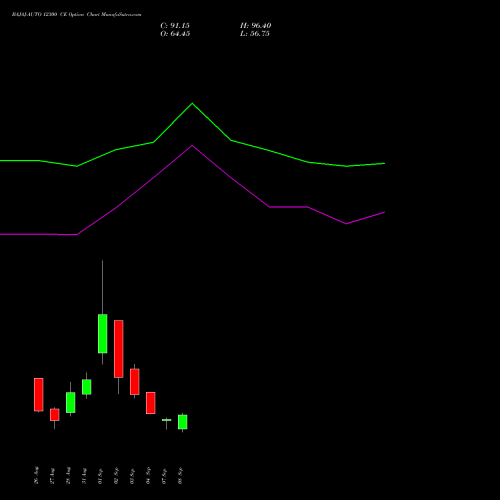500x500 pixels.
Task: Select the 31 Aug date label
Action: pos(84,475)
